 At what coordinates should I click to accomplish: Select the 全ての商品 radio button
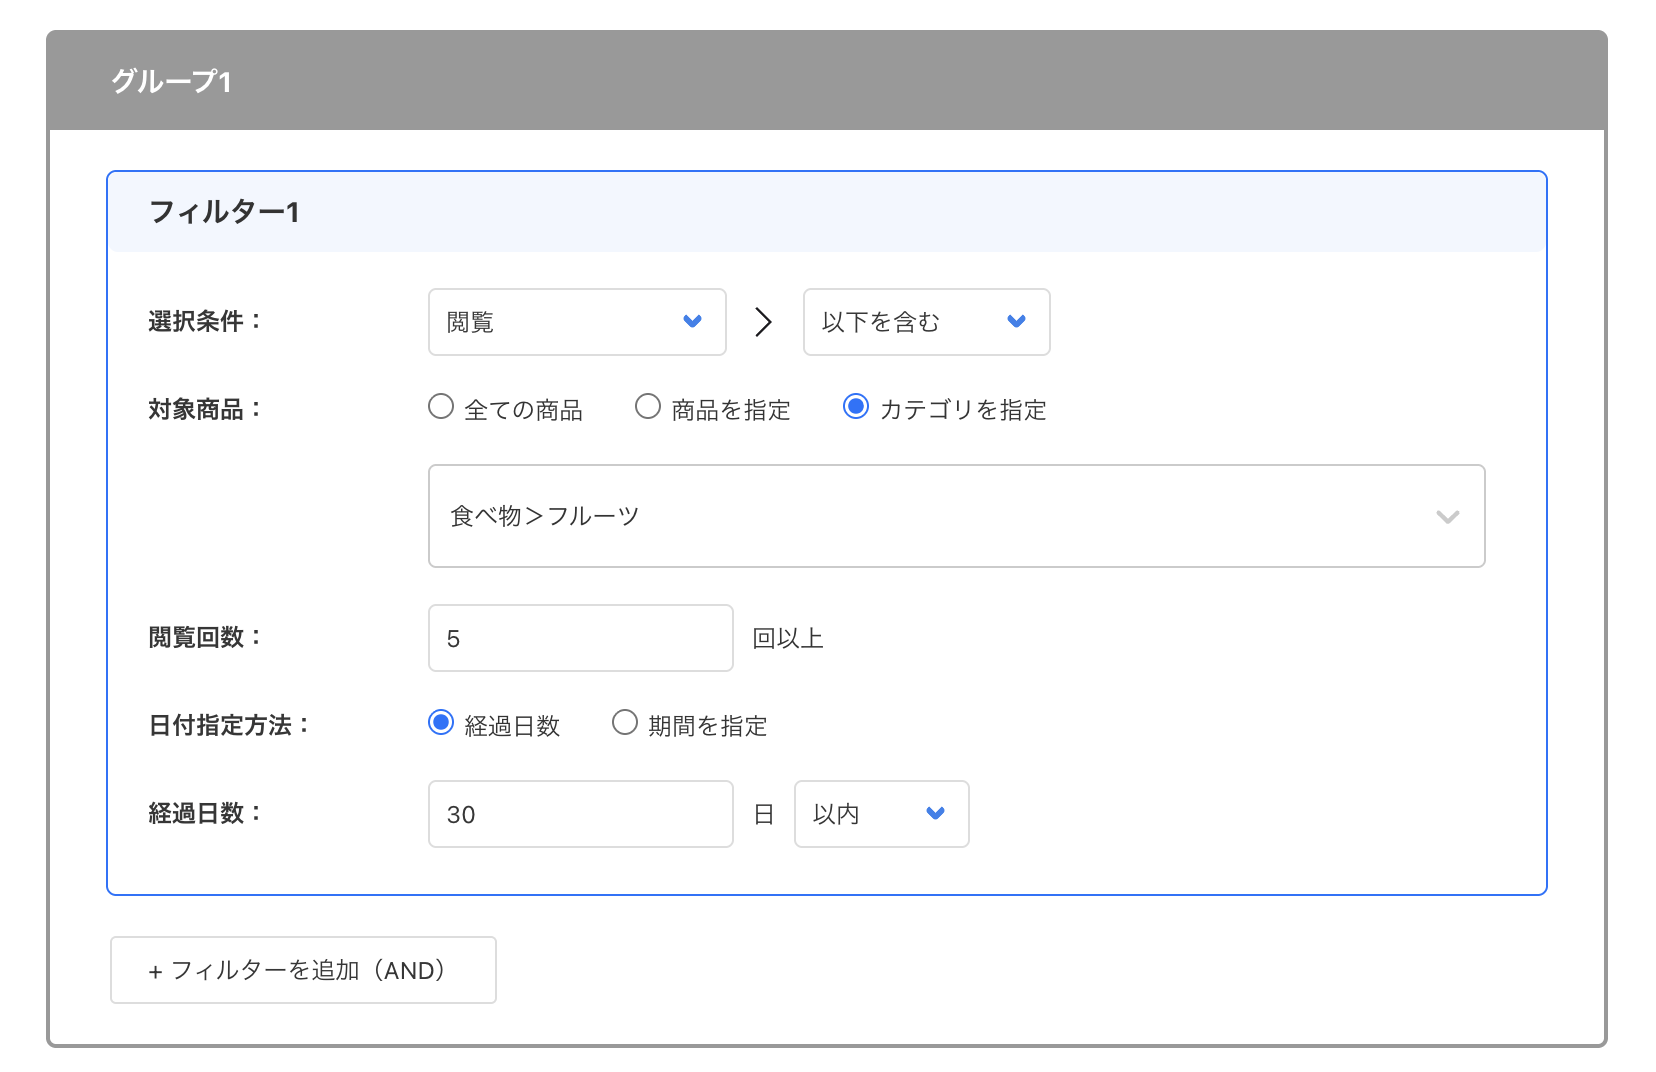click(440, 407)
